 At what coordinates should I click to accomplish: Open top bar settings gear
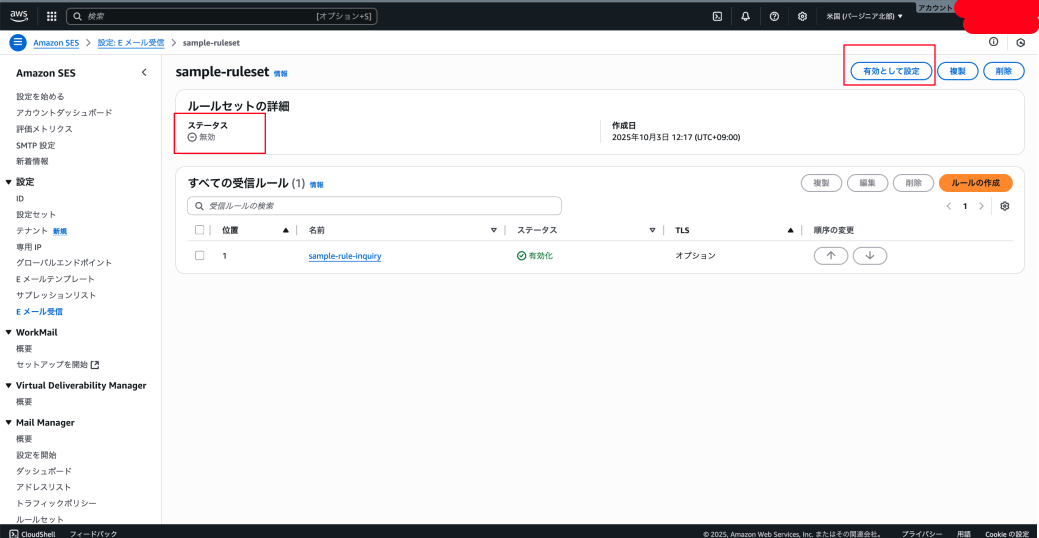point(802,17)
